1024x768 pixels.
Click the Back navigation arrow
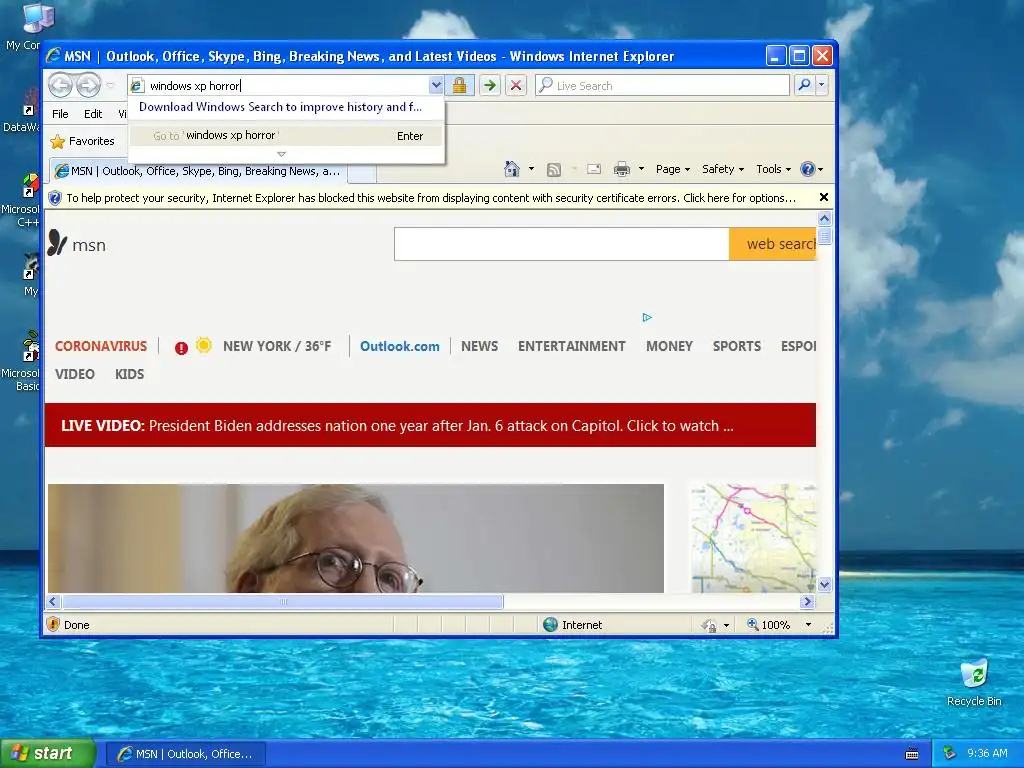click(61, 85)
